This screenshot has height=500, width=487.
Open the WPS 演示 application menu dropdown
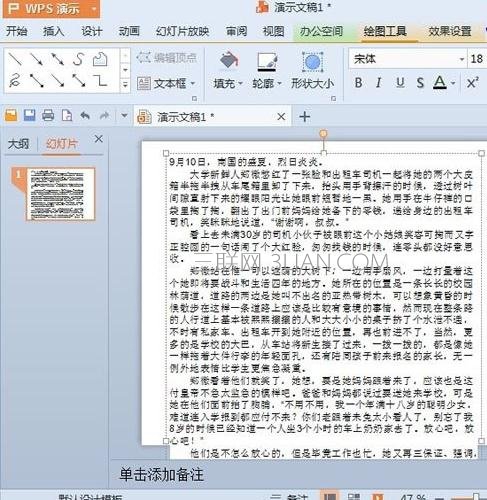point(94,9)
